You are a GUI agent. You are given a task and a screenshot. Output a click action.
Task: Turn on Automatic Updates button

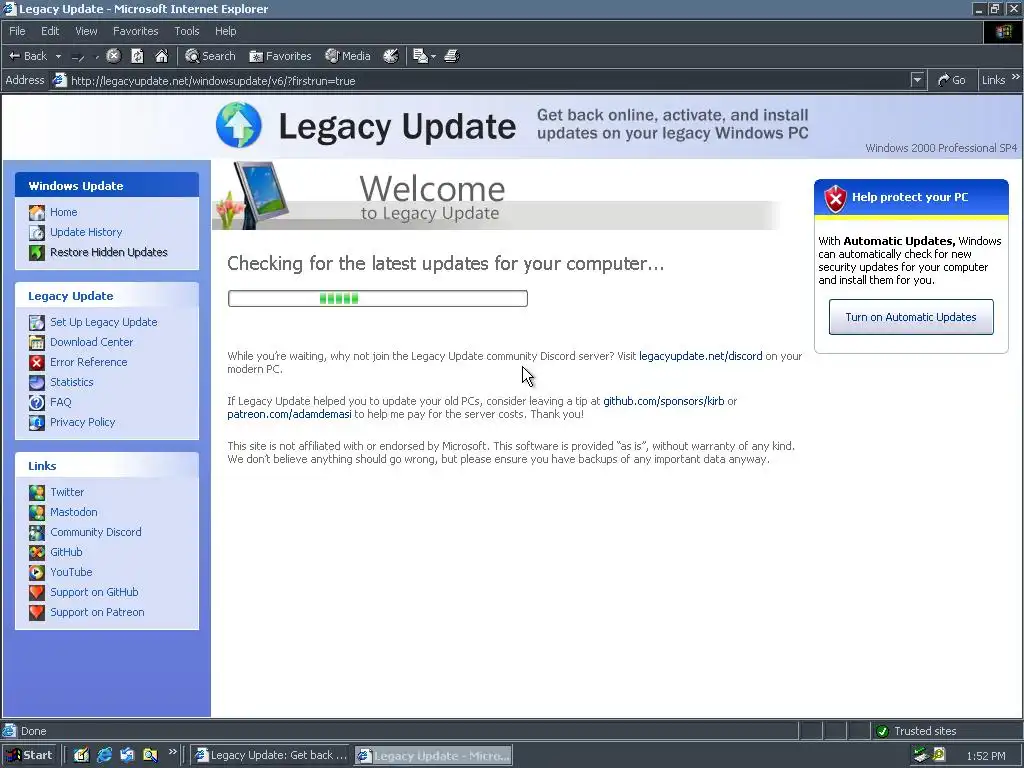(911, 317)
